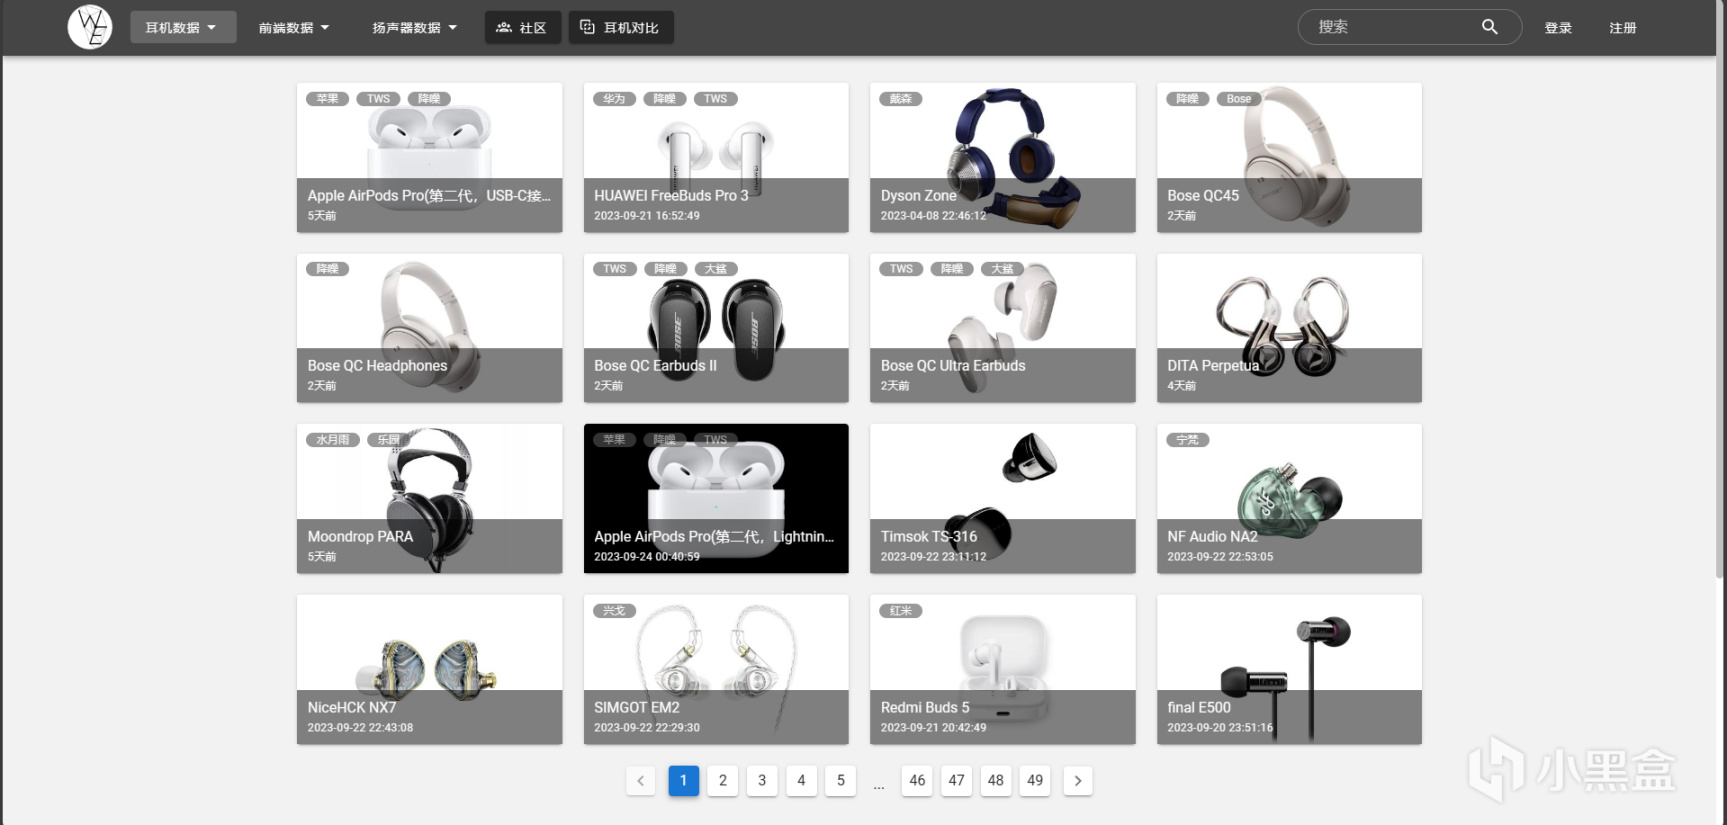Click the 登录 login link
The height and width of the screenshot is (825, 1727).
(1558, 28)
